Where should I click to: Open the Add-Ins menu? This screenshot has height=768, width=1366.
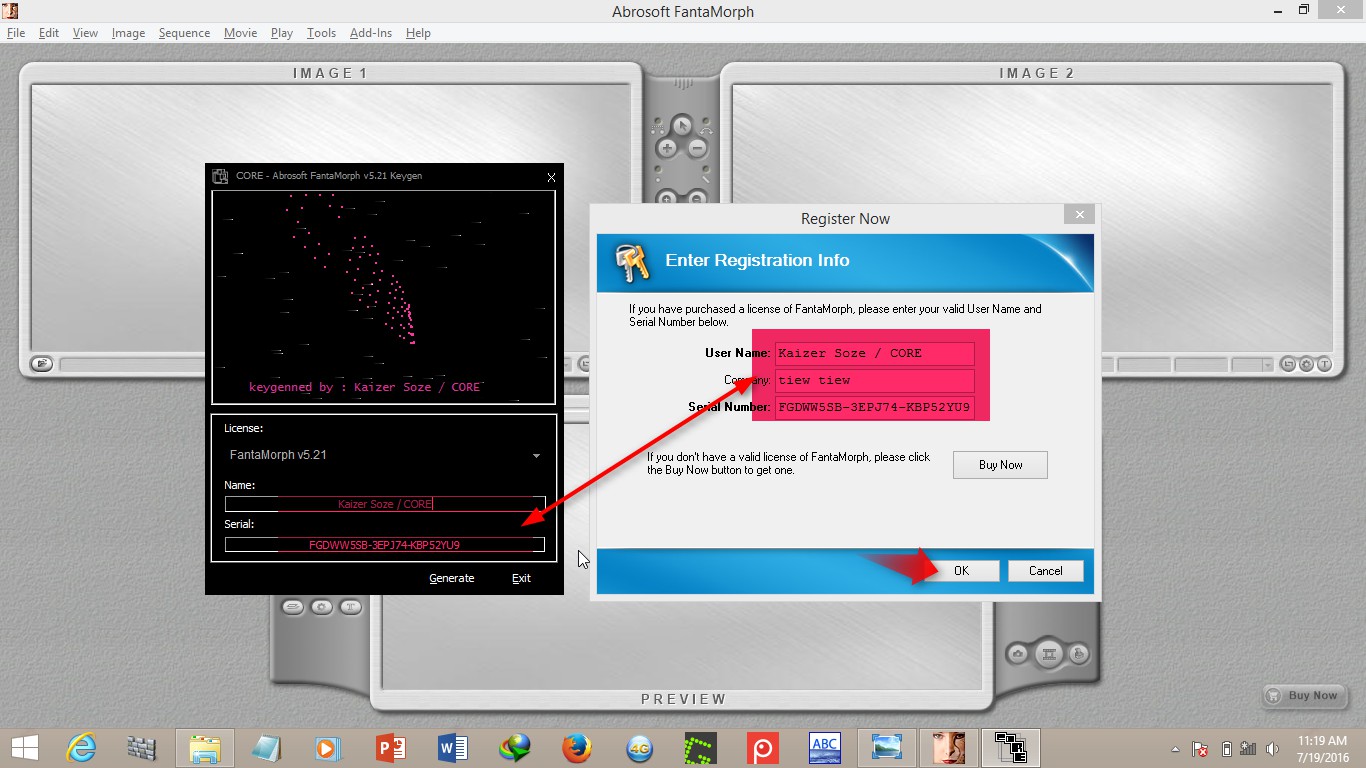tap(370, 33)
